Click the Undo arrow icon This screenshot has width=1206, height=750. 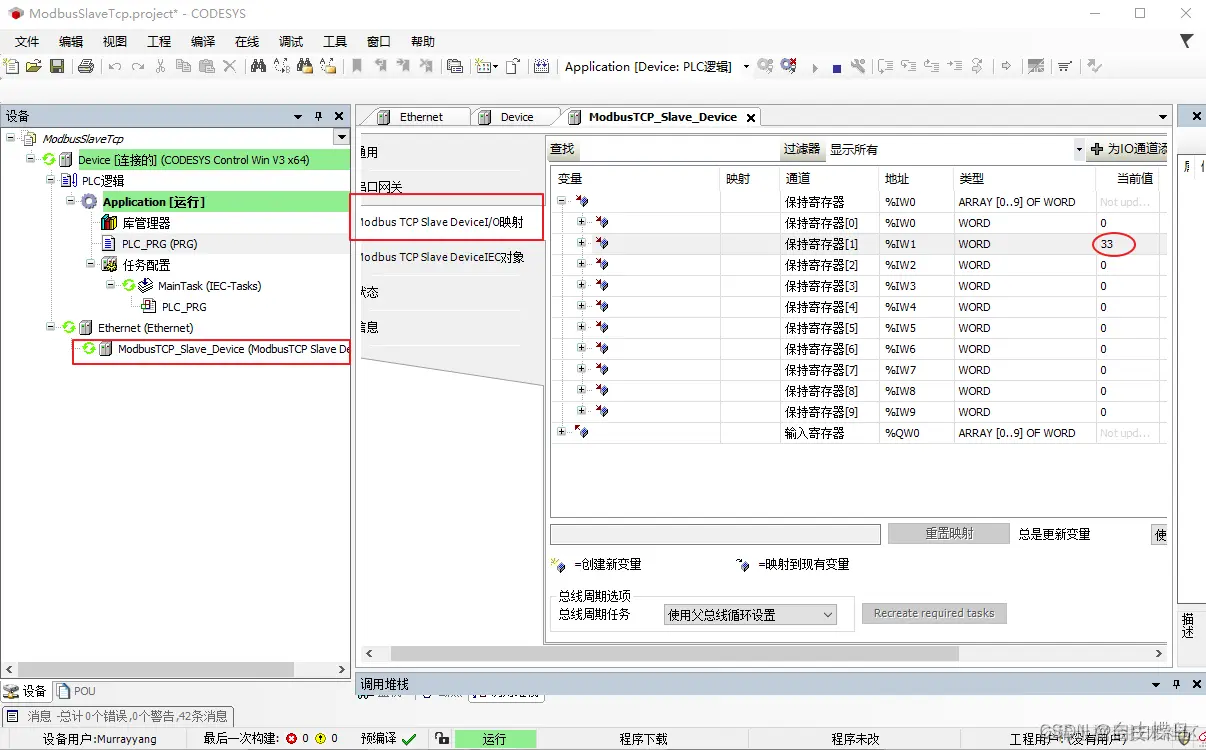(x=115, y=67)
